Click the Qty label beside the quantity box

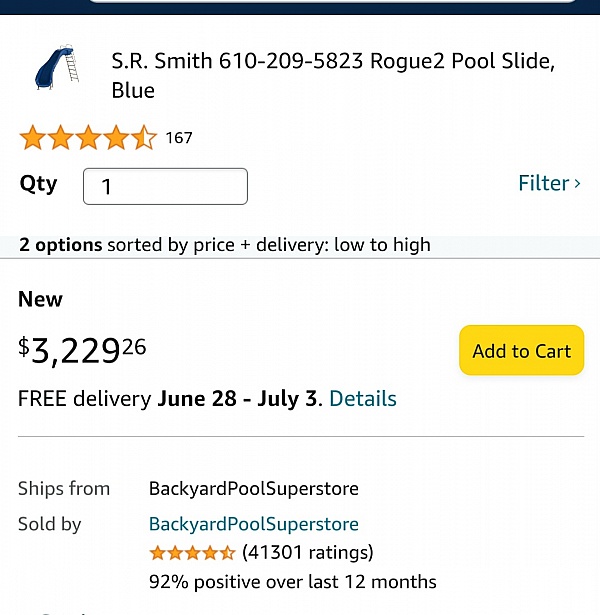[38, 184]
